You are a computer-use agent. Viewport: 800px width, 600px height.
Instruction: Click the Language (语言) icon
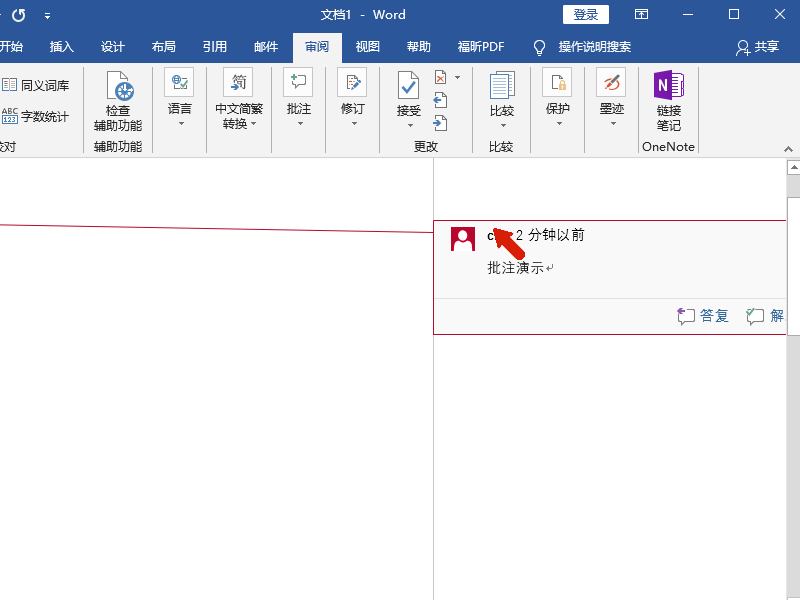pyautogui.click(x=179, y=82)
